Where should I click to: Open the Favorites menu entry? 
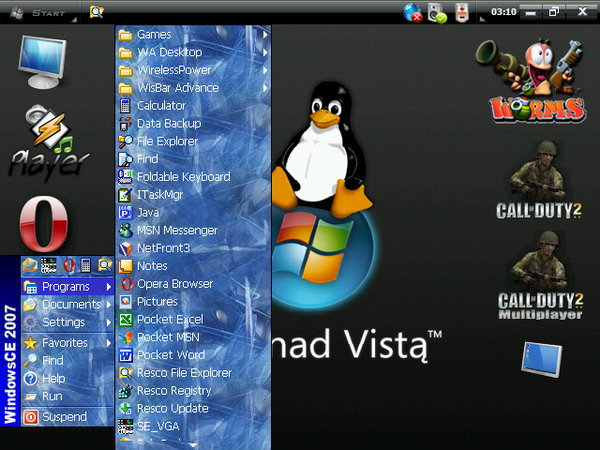tap(68, 342)
